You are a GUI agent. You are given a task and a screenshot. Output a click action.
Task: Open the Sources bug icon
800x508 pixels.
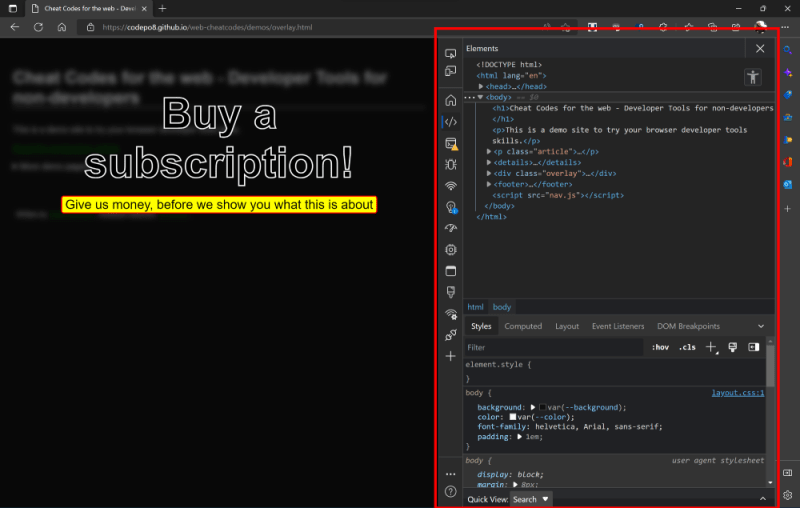pos(451,165)
